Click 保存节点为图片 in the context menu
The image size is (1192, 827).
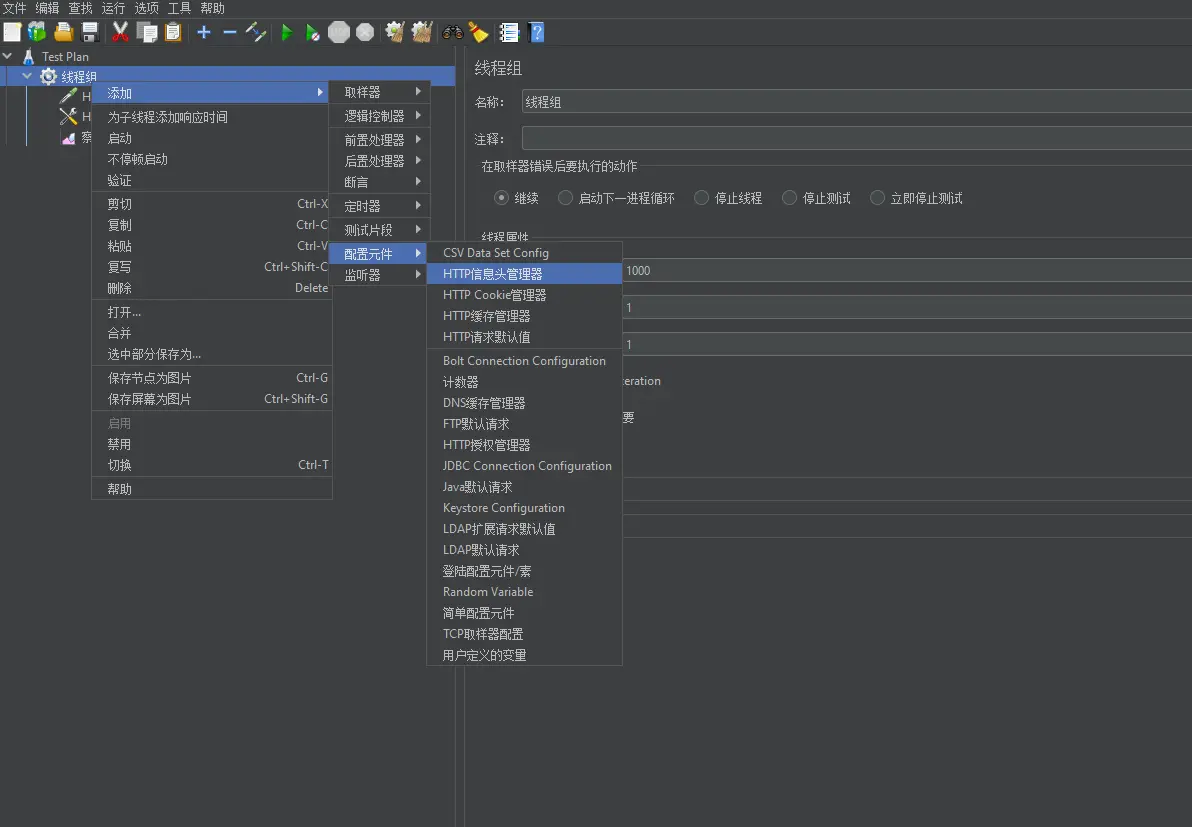click(x=149, y=378)
